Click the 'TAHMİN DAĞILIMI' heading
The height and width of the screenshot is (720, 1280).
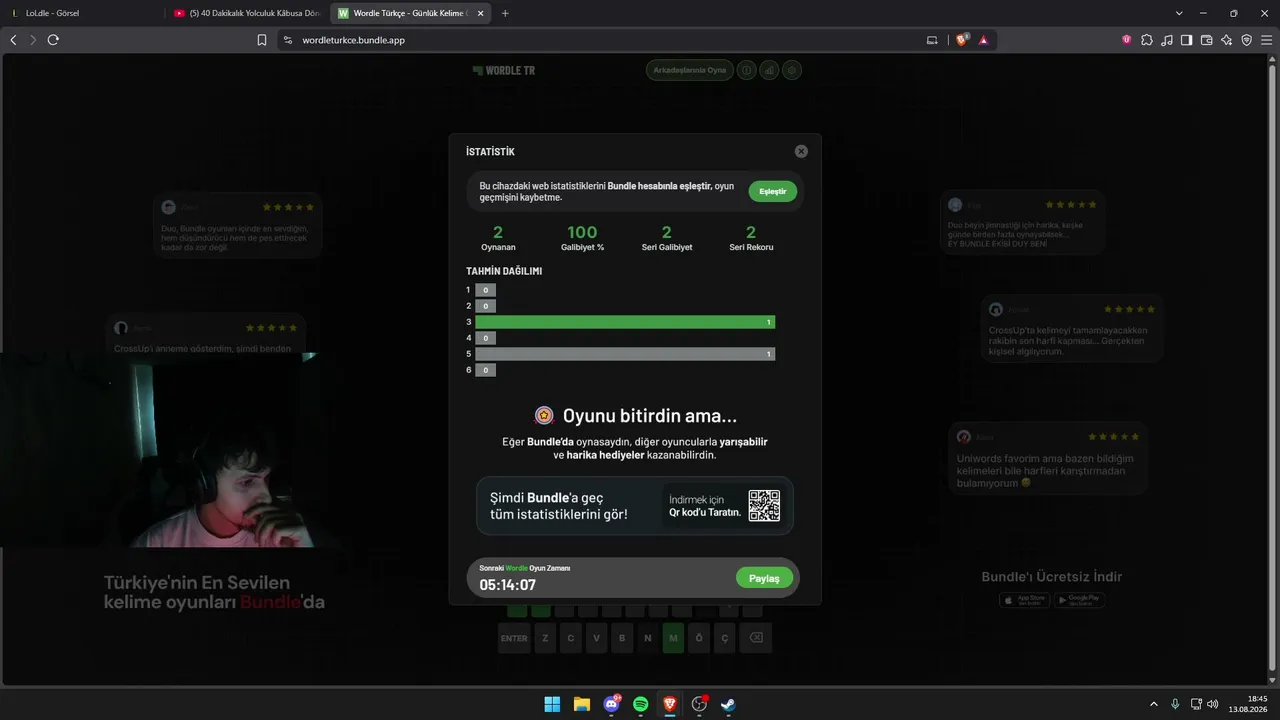(x=504, y=271)
